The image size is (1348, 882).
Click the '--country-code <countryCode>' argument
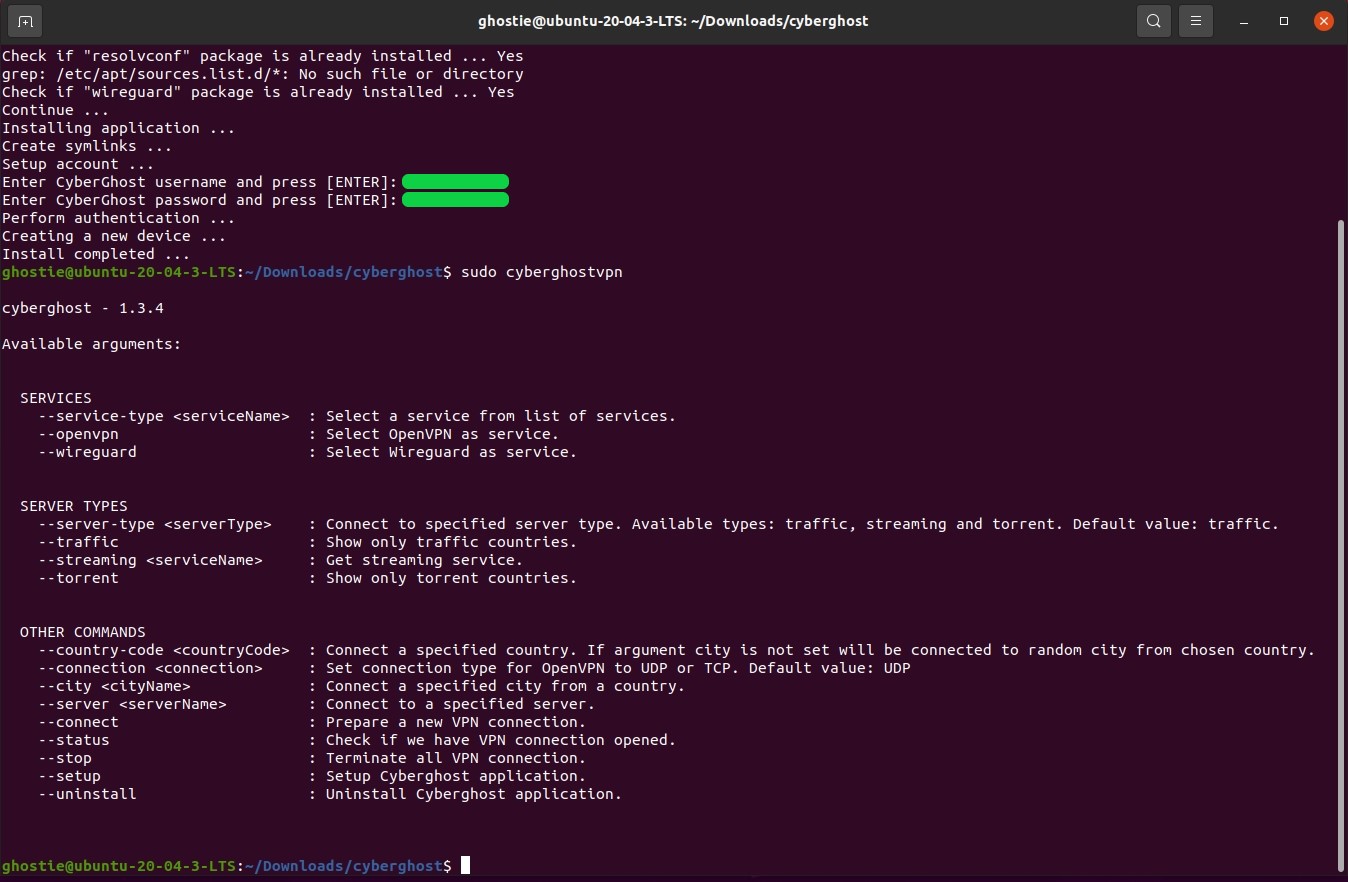click(x=164, y=650)
